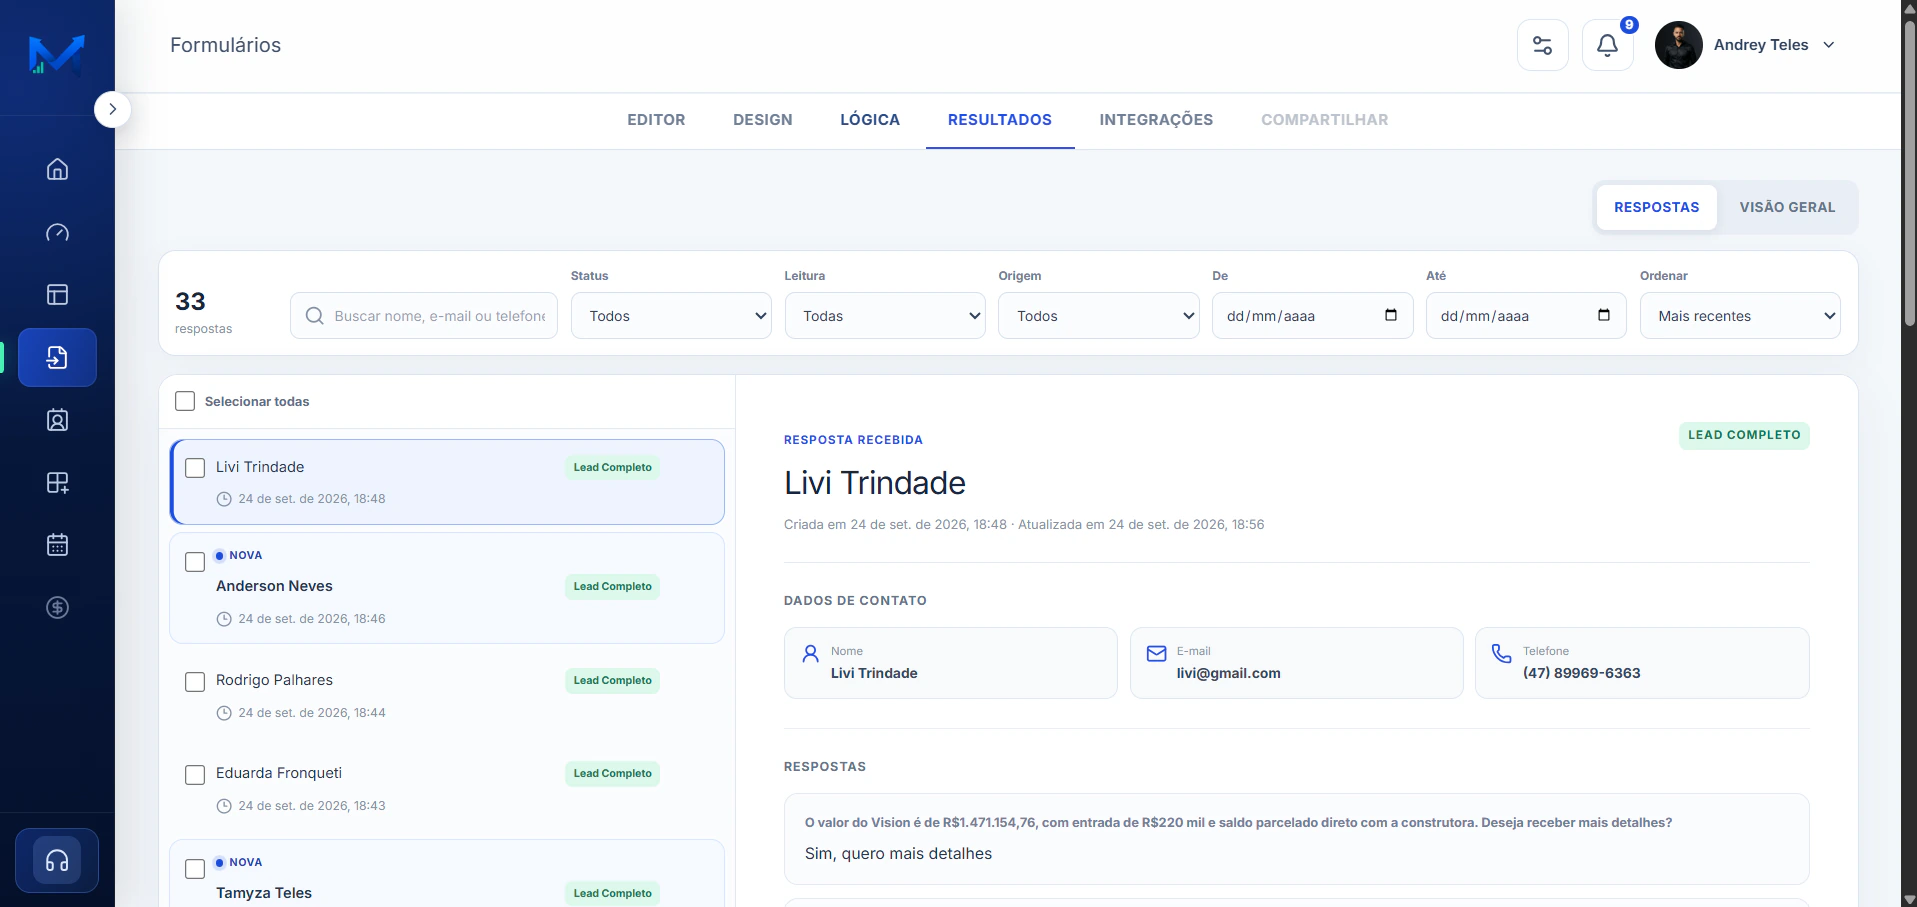Open the home icon in sidebar

pos(58,169)
